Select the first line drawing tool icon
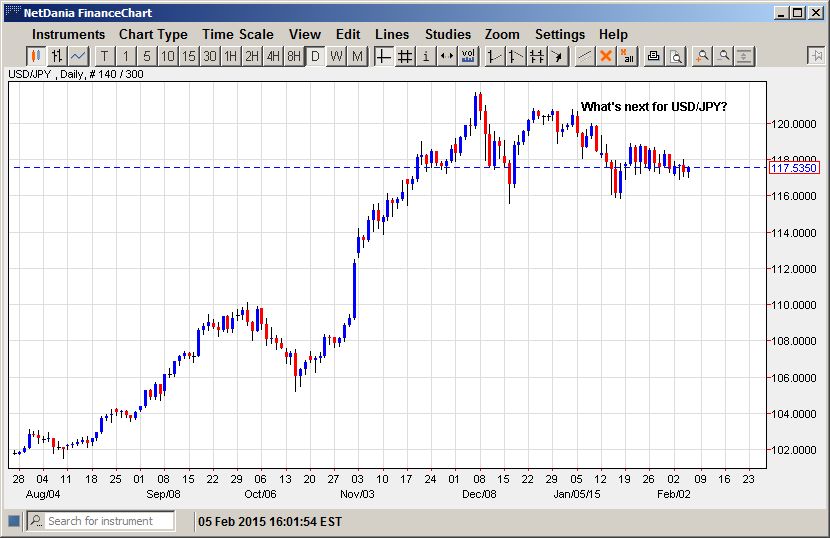 point(494,56)
